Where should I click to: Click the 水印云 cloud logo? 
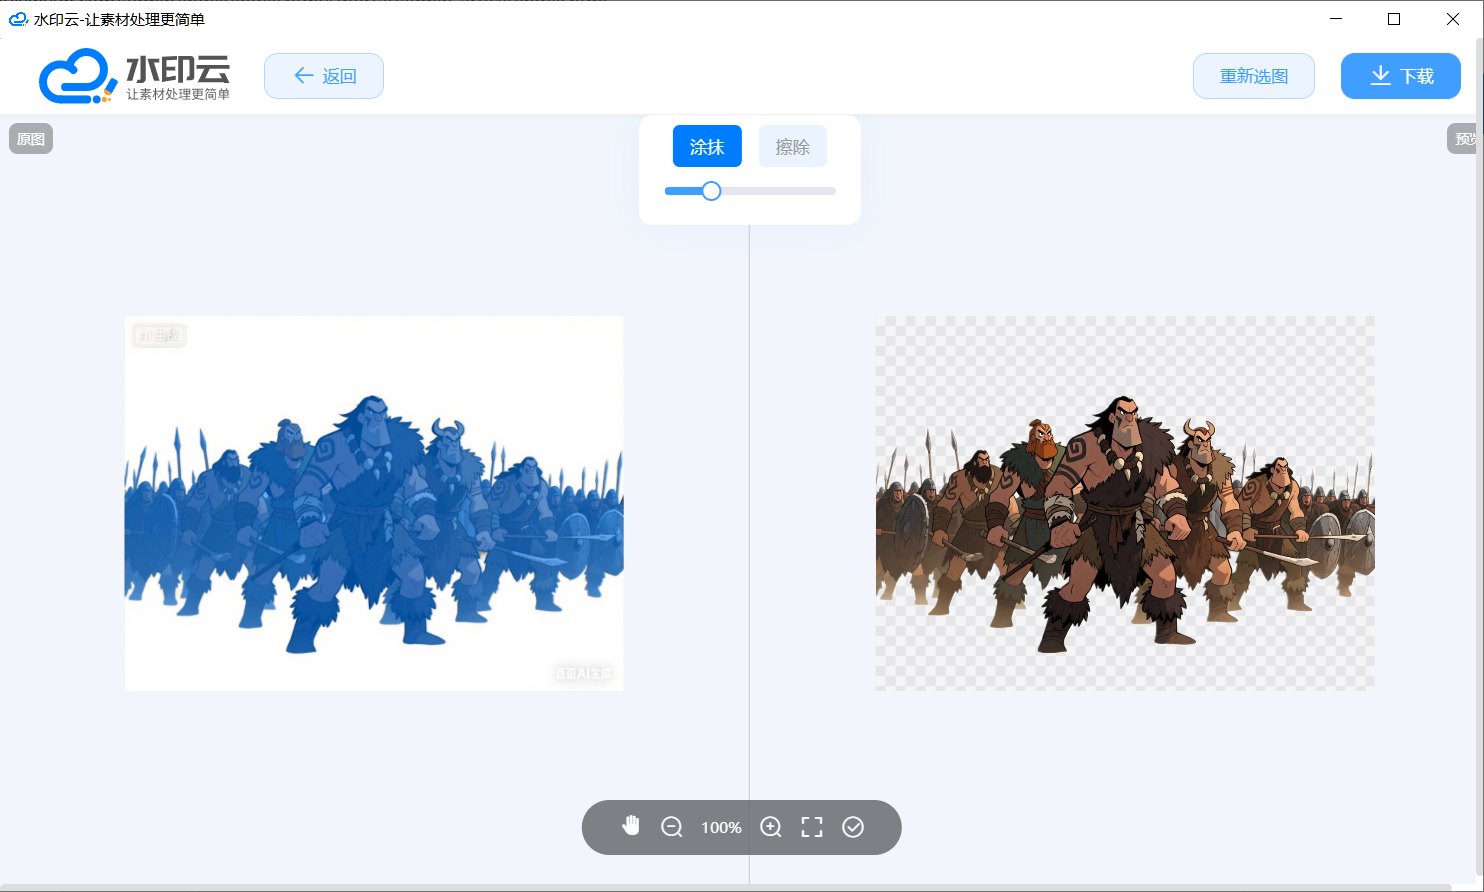point(134,76)
